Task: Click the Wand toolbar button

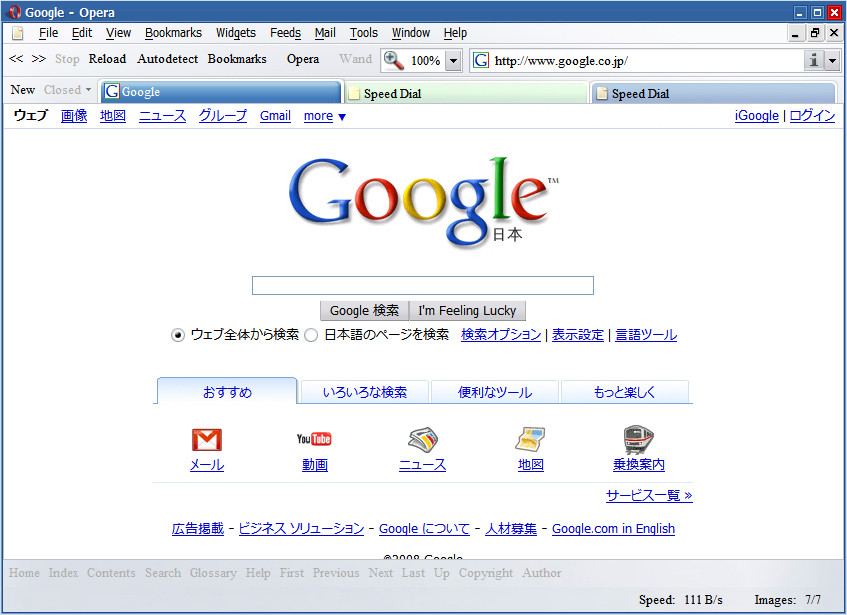Action: pyautogui.click(x=355, y=59)
